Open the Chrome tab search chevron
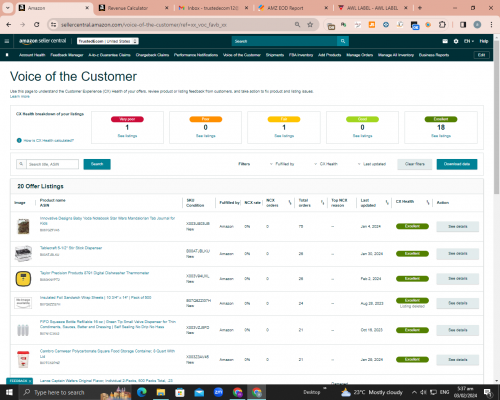This screenshot has width=500, height=400. tap(7, 8)
